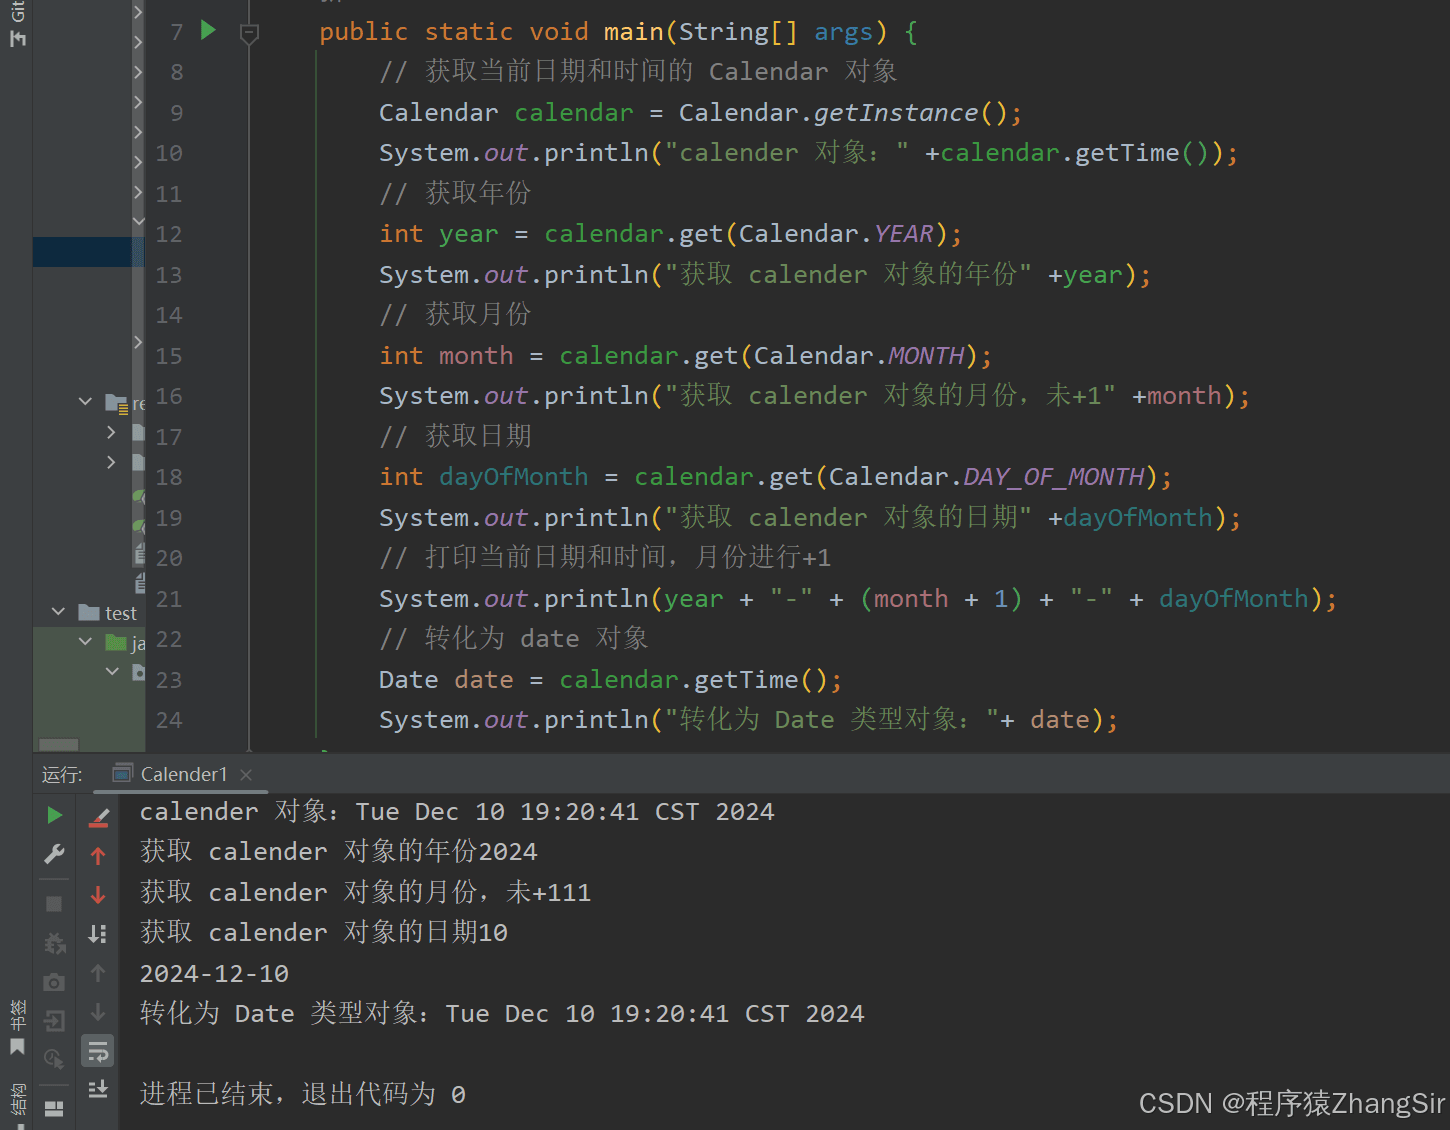The width and height of the screenshot is (1450, 1130).
Task: Collapse the re resources folder chevron
Action: pyautogui.click(x=85, y=401)
